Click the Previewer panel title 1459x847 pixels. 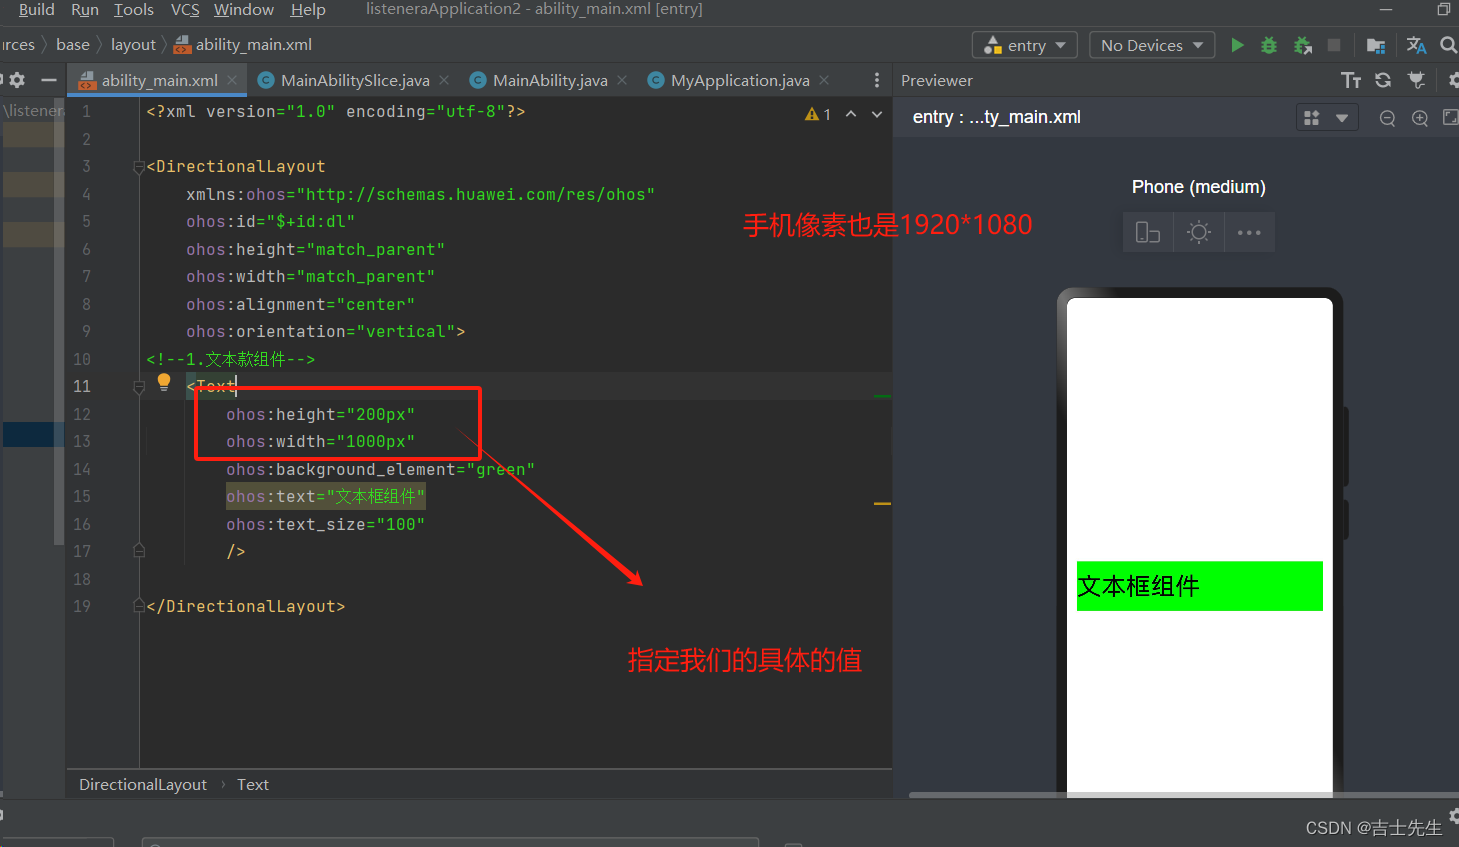[x=937, y=80]
